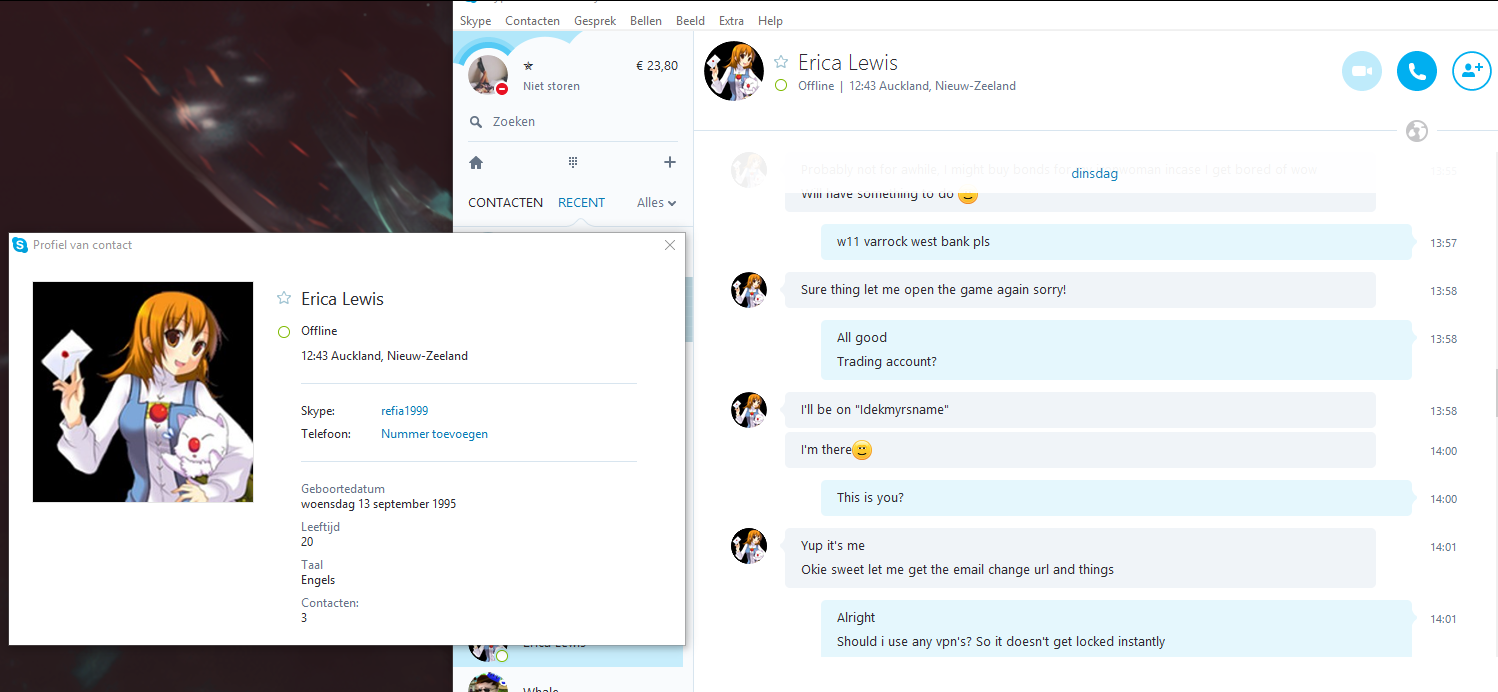
Task: Switch to the RECENT tab
Action: click(581, 202)
